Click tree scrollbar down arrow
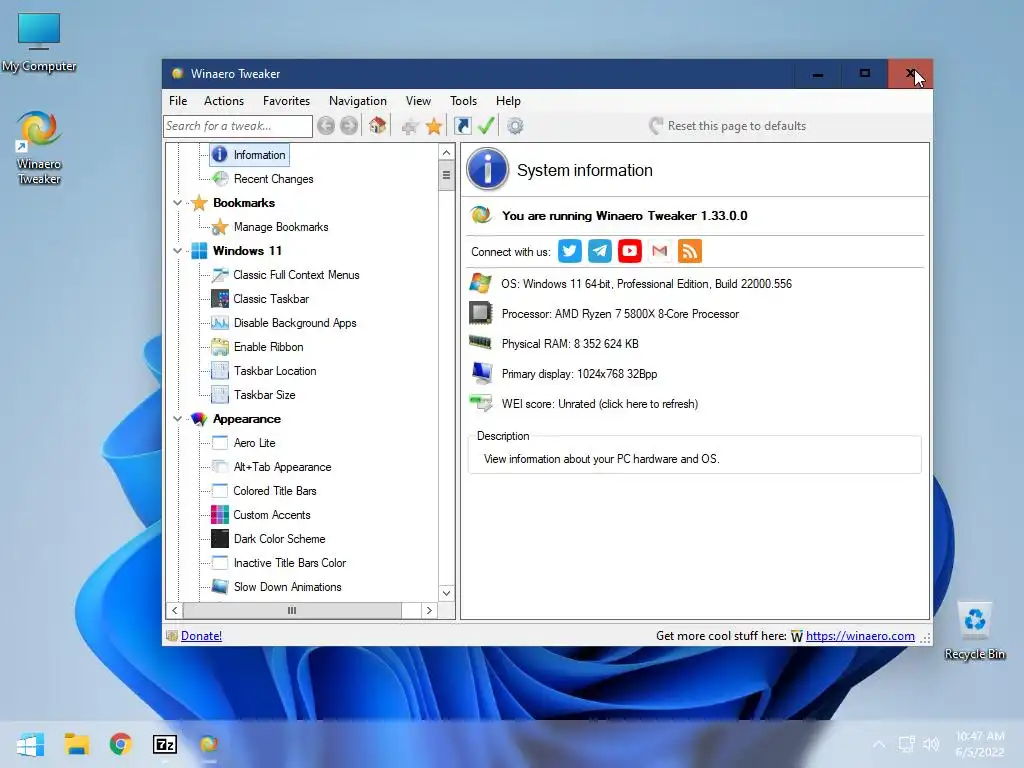 tap(446, 593)
